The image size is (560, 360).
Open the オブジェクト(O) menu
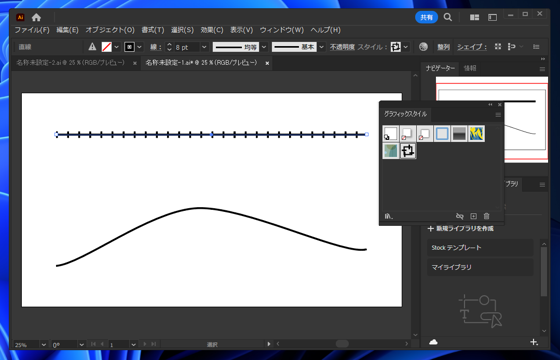pyautogui.click(x=110, y=30)
